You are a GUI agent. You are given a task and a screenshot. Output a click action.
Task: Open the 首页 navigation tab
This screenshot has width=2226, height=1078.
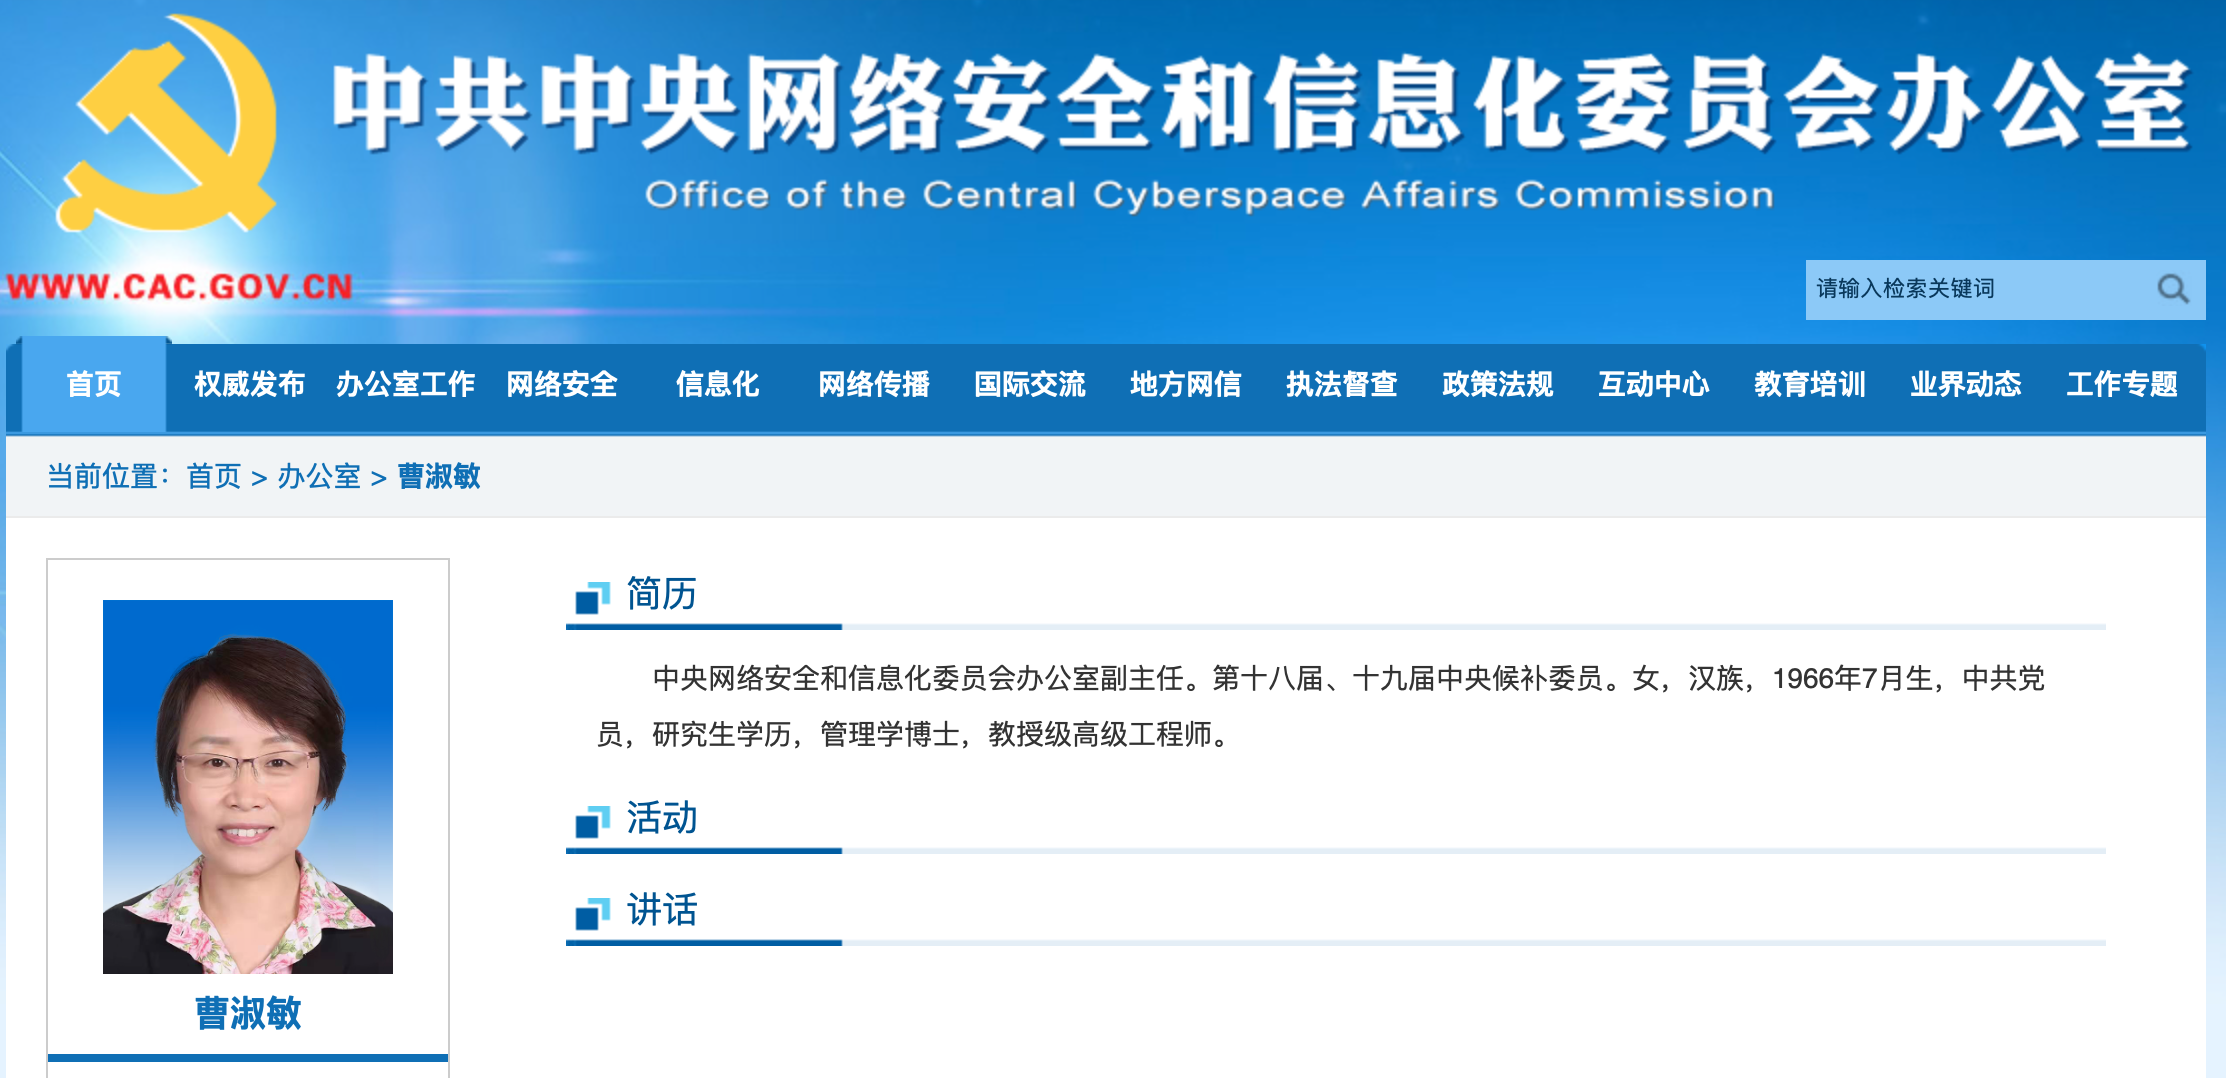coord(94,385)
